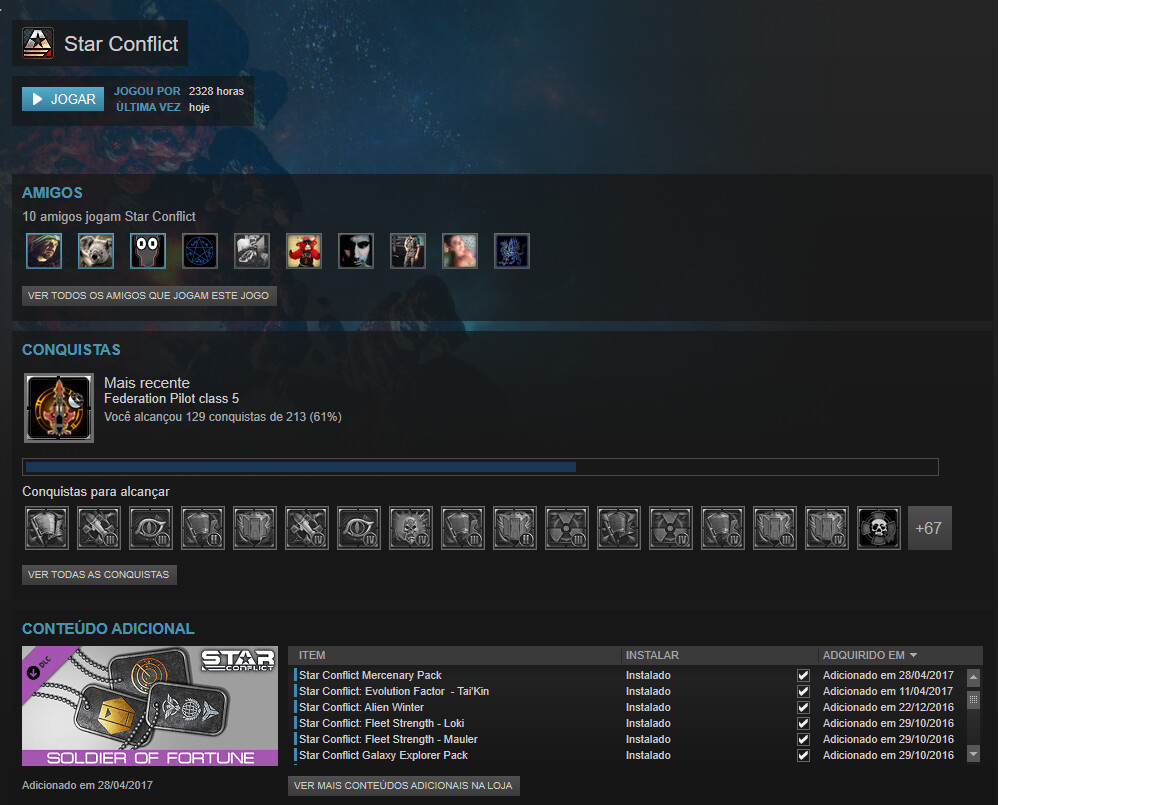
Task: Toggle Galaxy Explorer Pack install checkbox
Action: (803, 755)
